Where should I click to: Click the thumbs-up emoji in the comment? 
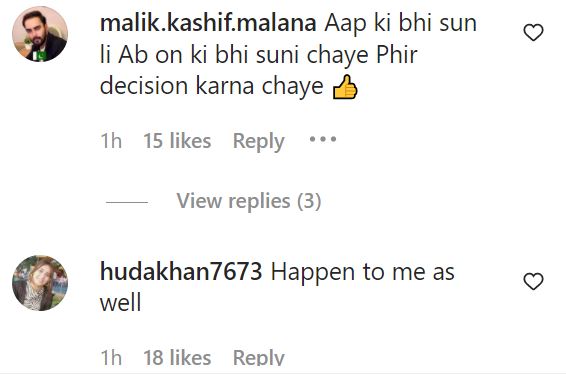tap(345, 87)
